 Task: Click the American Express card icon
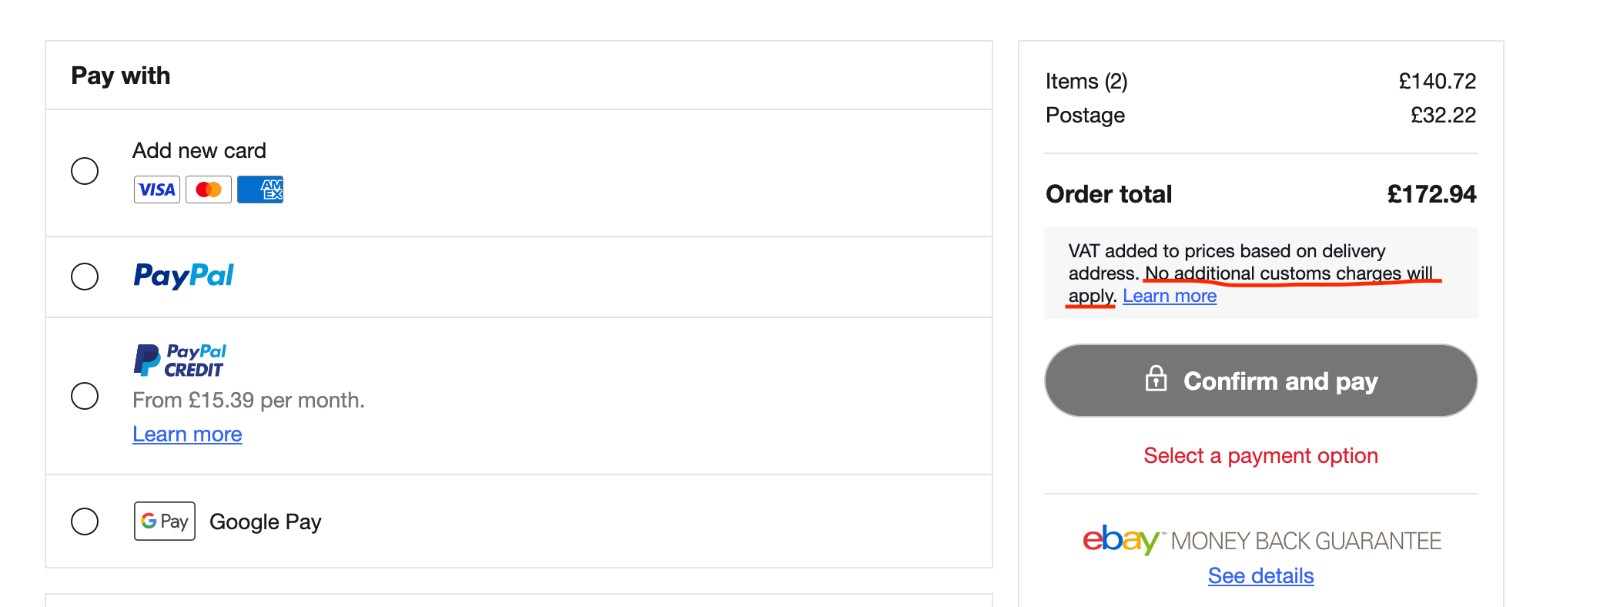pyautogui.click(x=260, y=189)
